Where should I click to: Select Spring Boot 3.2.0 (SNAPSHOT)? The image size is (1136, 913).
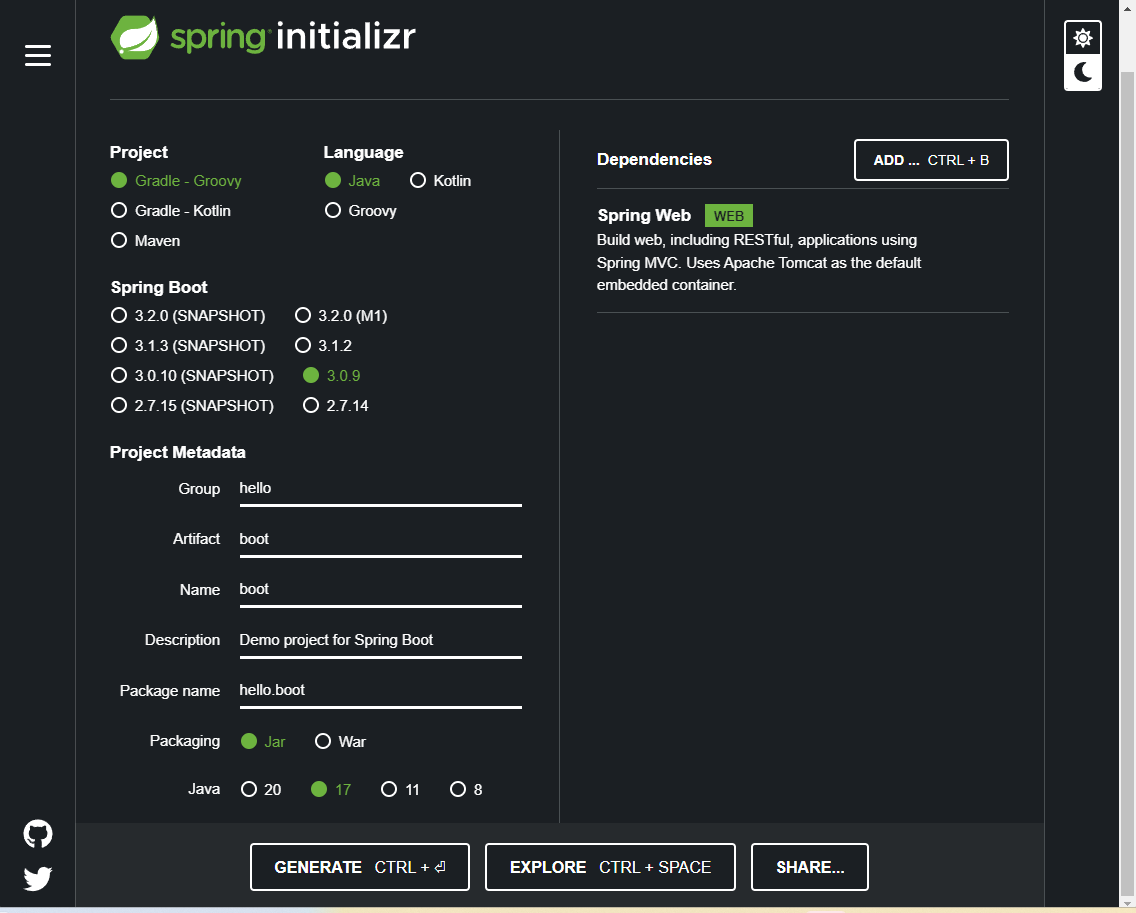188,316
